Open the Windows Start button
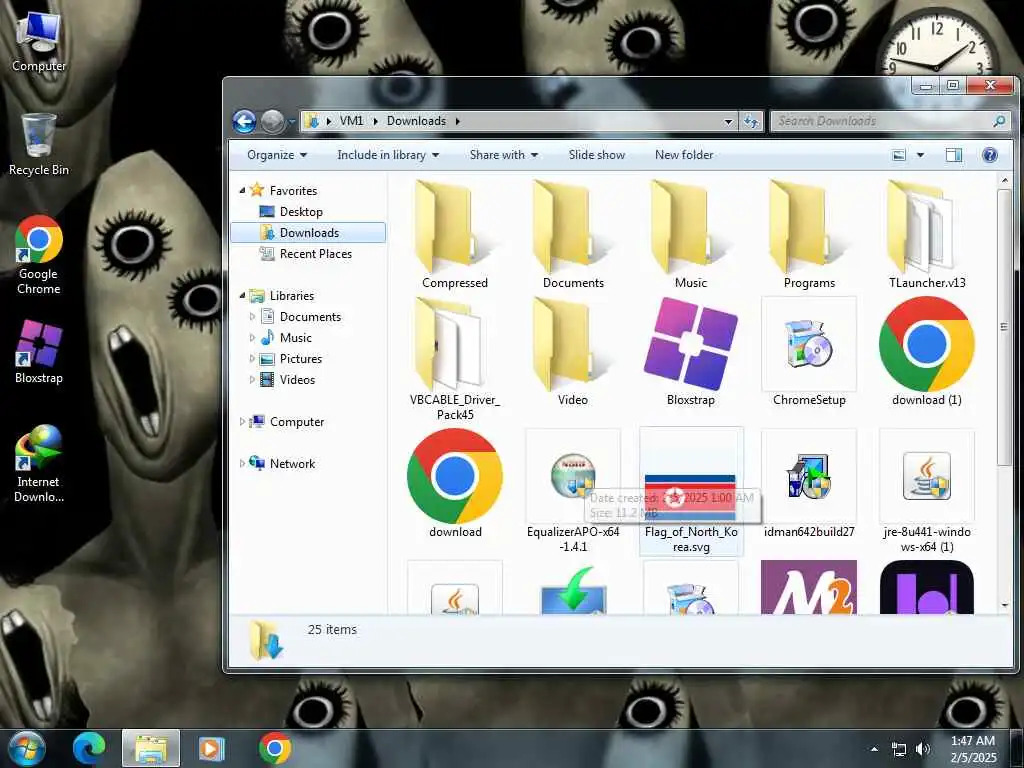Screen dimensions: 1024x768 click(26, 748)
